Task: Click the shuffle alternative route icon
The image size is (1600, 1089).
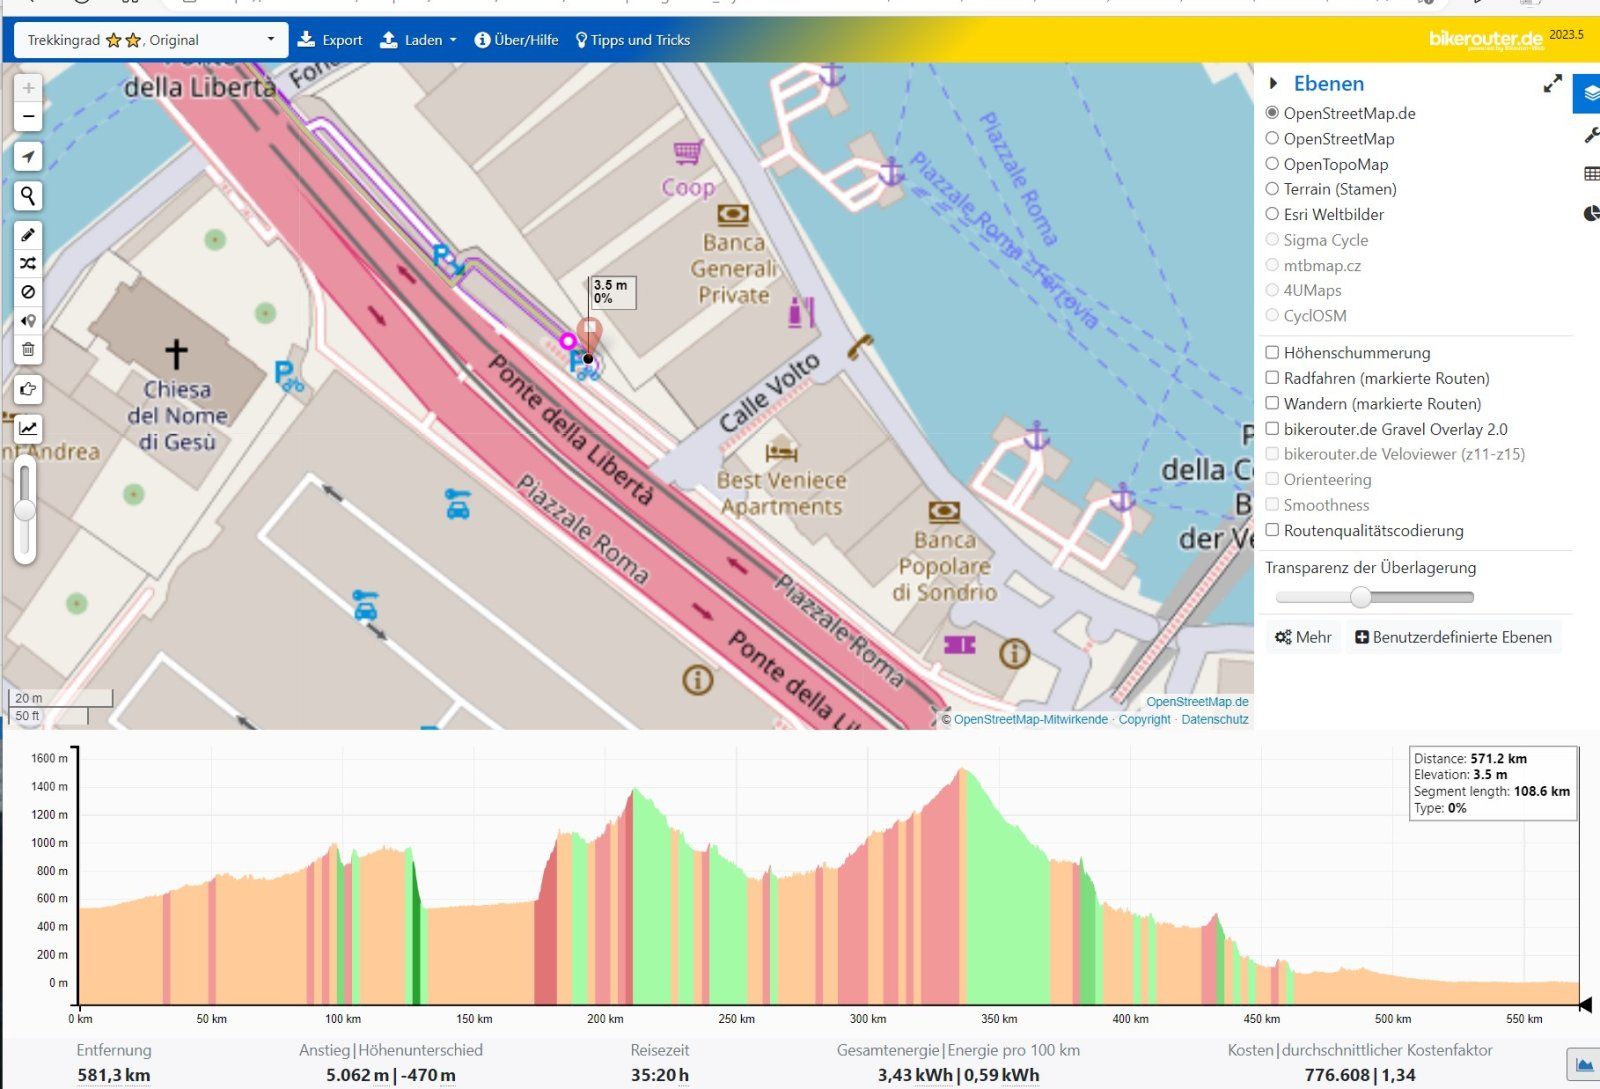Action: click(28, 263)
